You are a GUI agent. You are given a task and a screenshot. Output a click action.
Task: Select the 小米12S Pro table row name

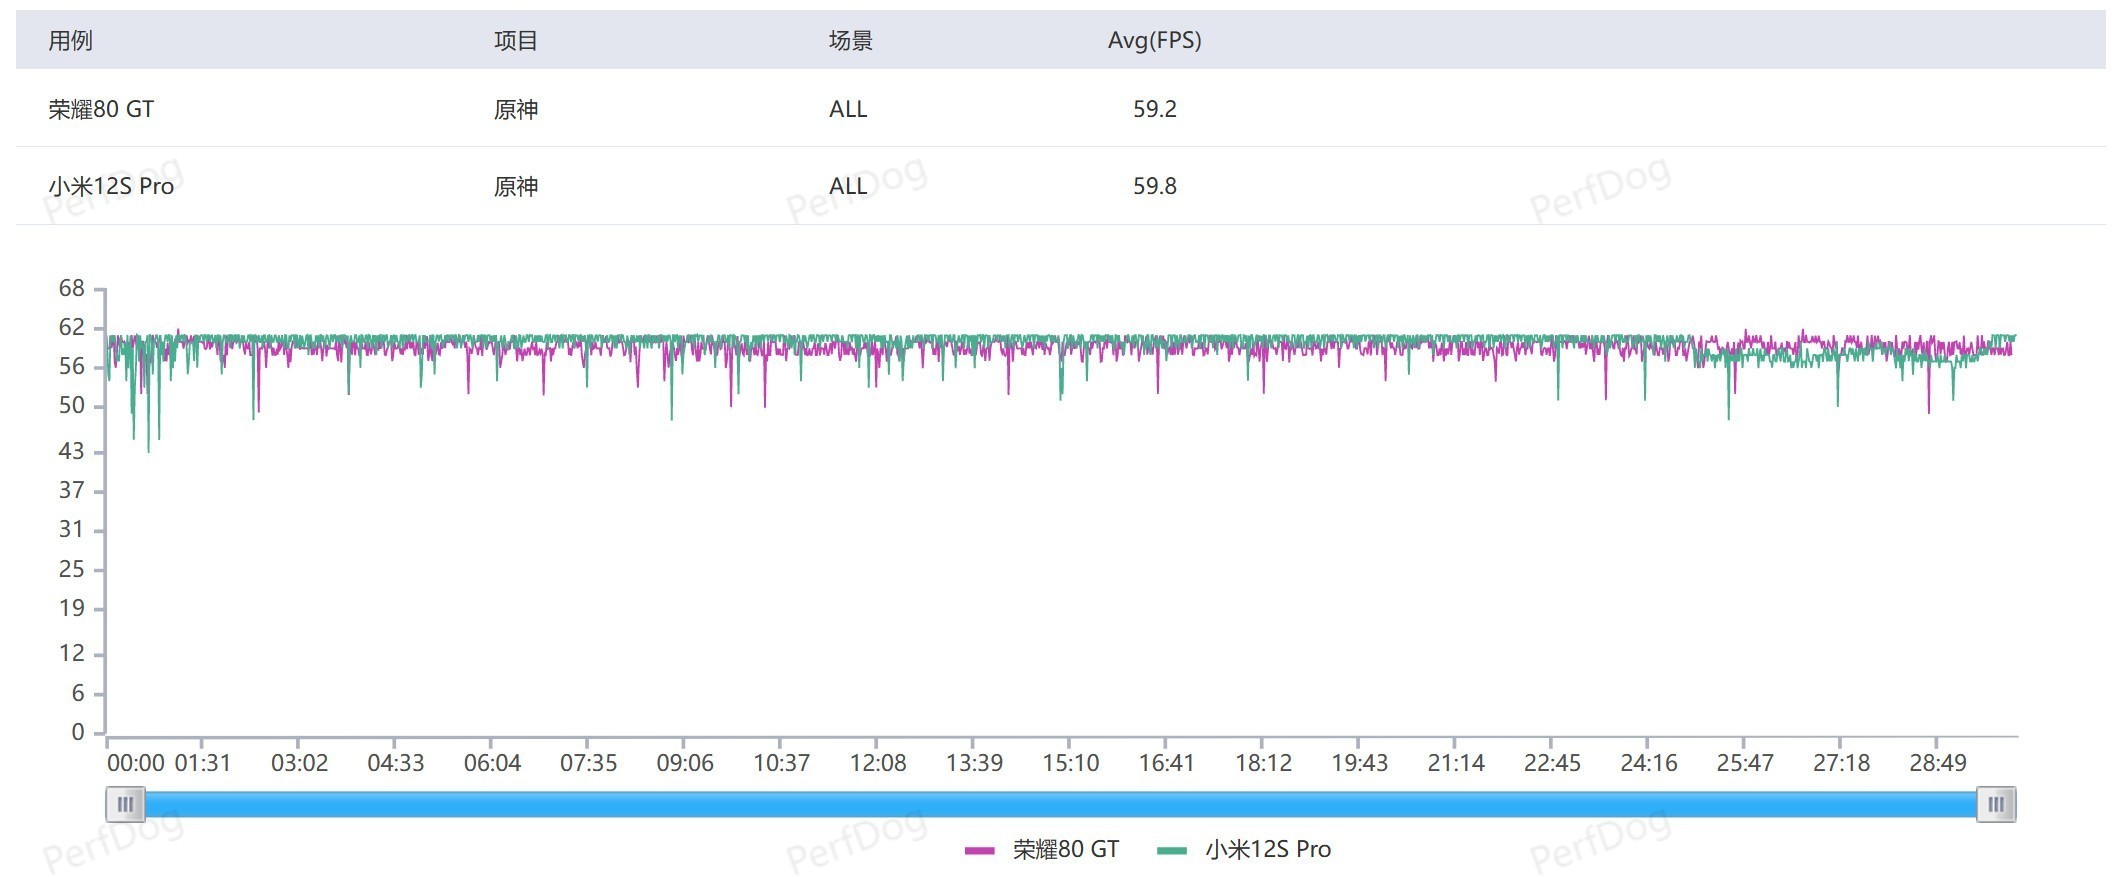click(x=111, y=187)
